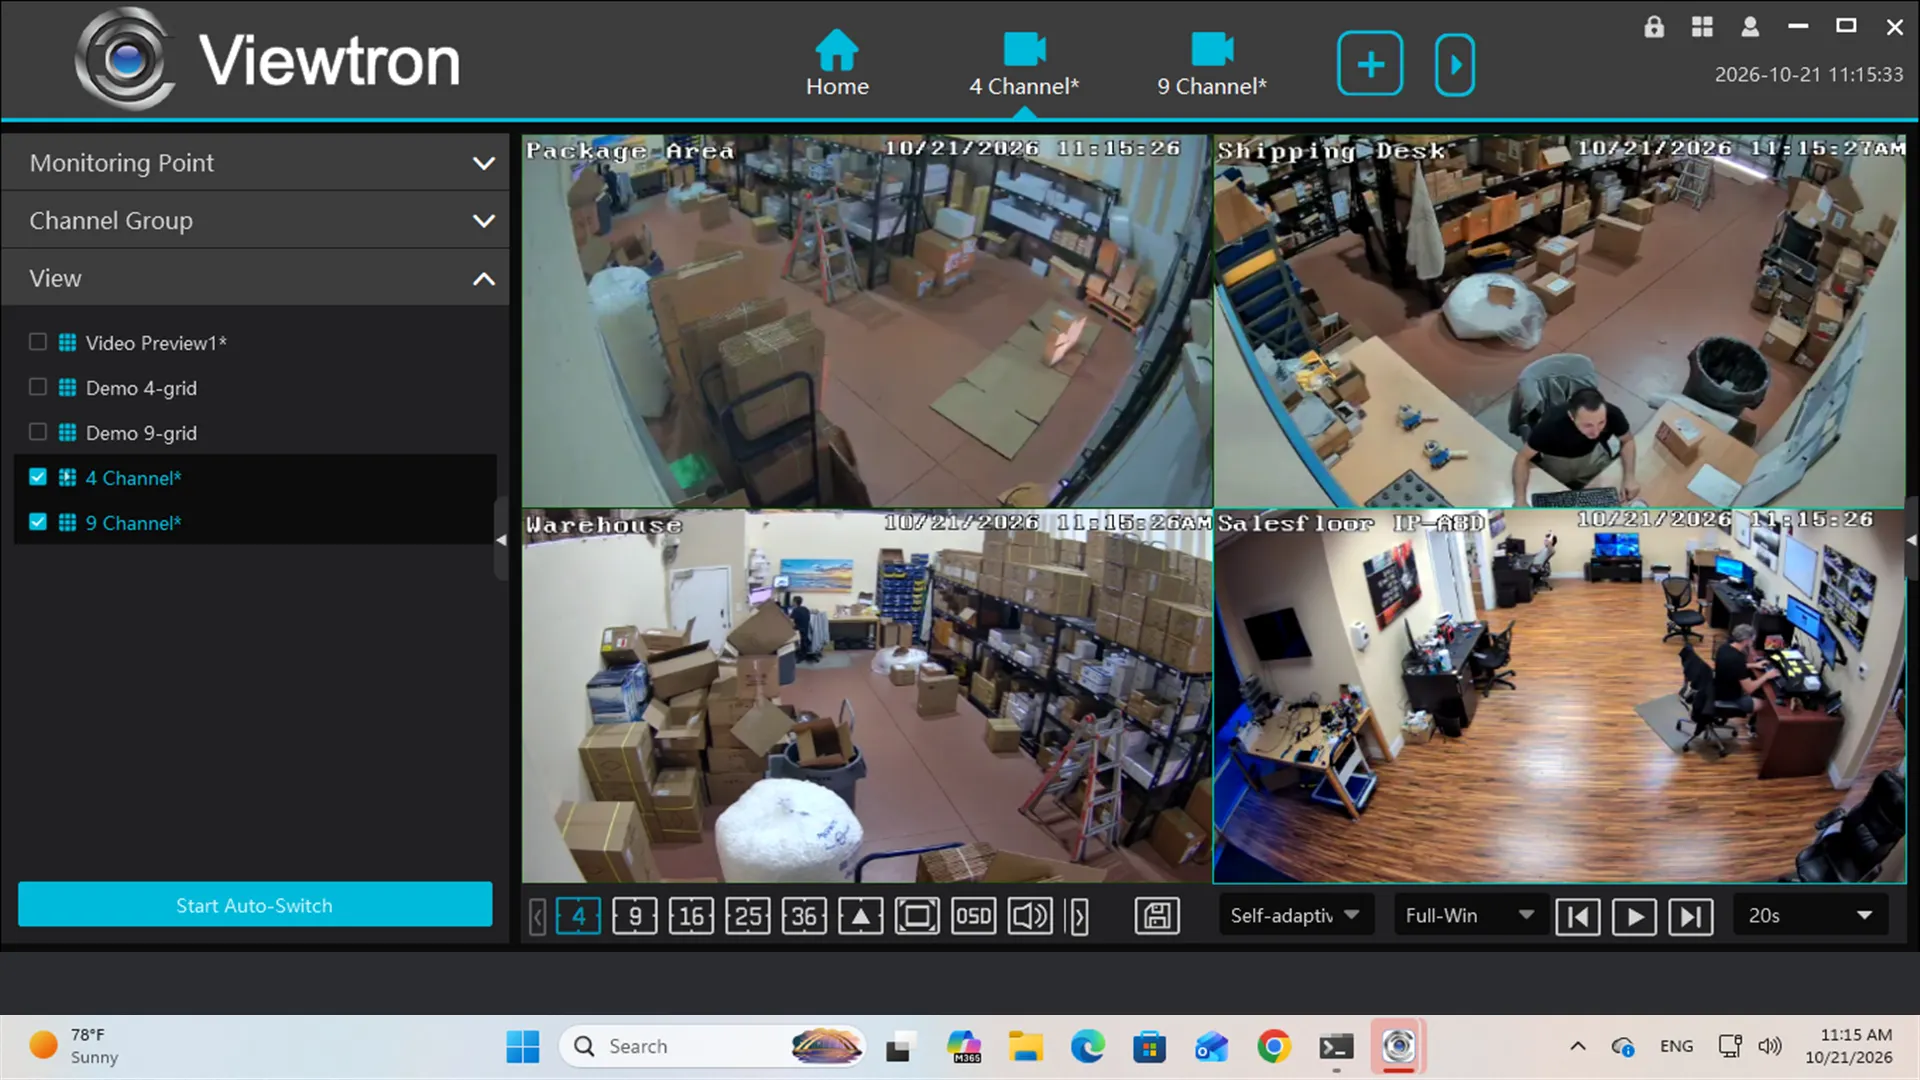Check the Demo 4-grid checkbox
This screenshot has width=1920, height=1080.
[x=38, y=387]
